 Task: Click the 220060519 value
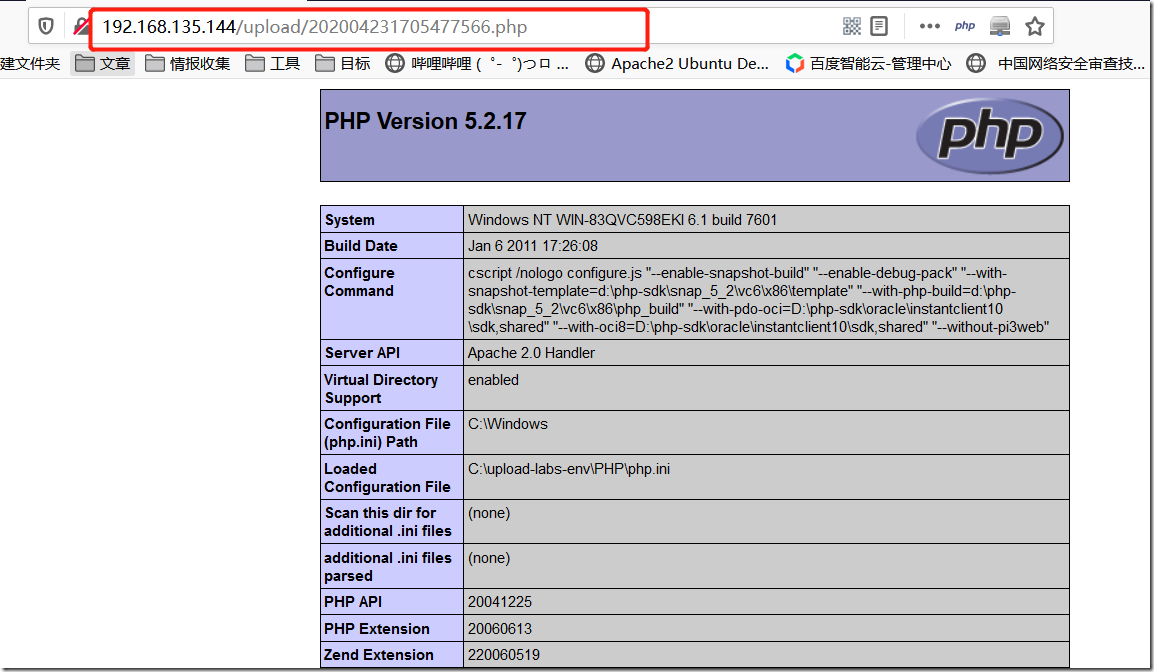pos(504,654)
